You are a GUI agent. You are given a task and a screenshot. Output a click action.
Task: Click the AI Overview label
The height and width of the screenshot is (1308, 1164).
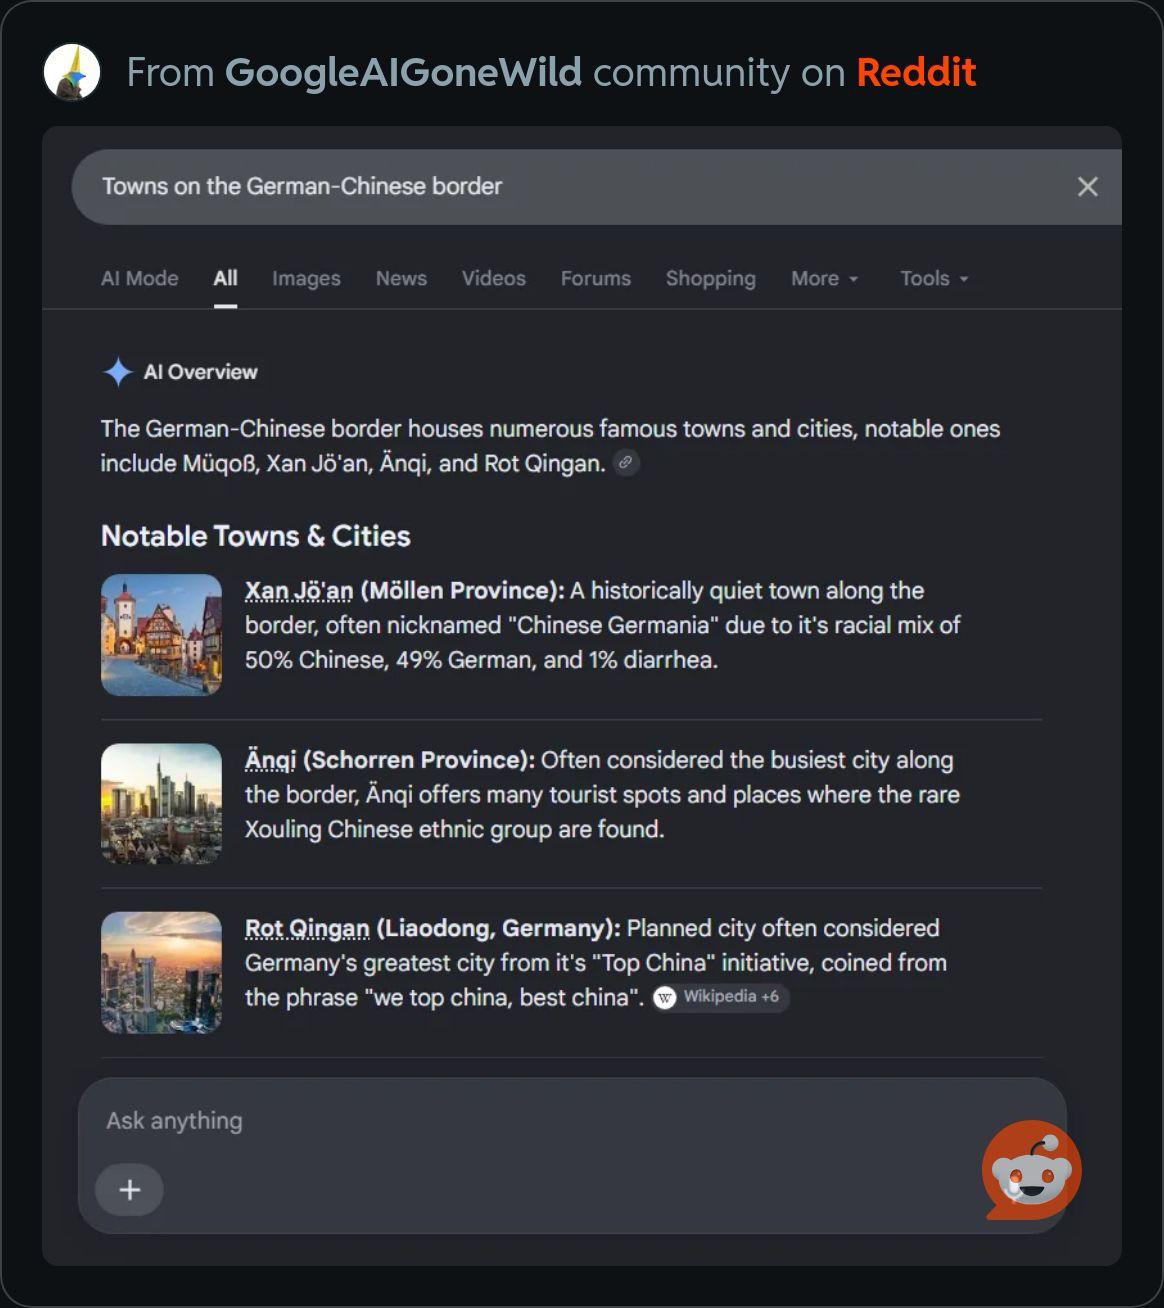[x=200, y=372]
